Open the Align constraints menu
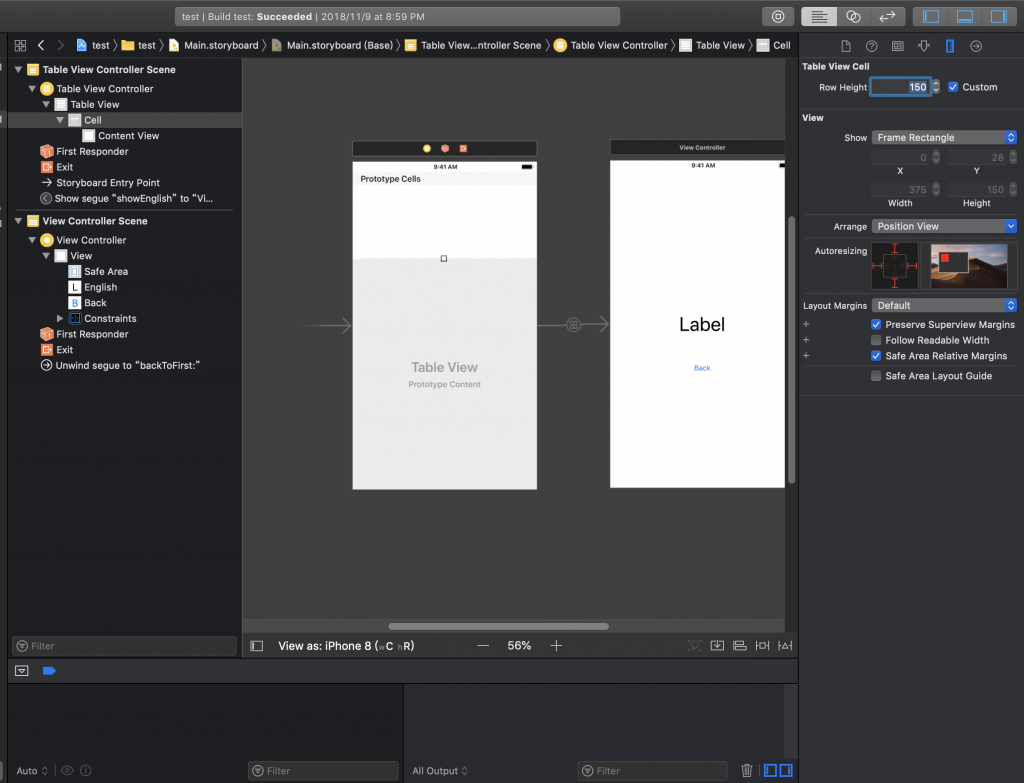 (x=739, y=646)
